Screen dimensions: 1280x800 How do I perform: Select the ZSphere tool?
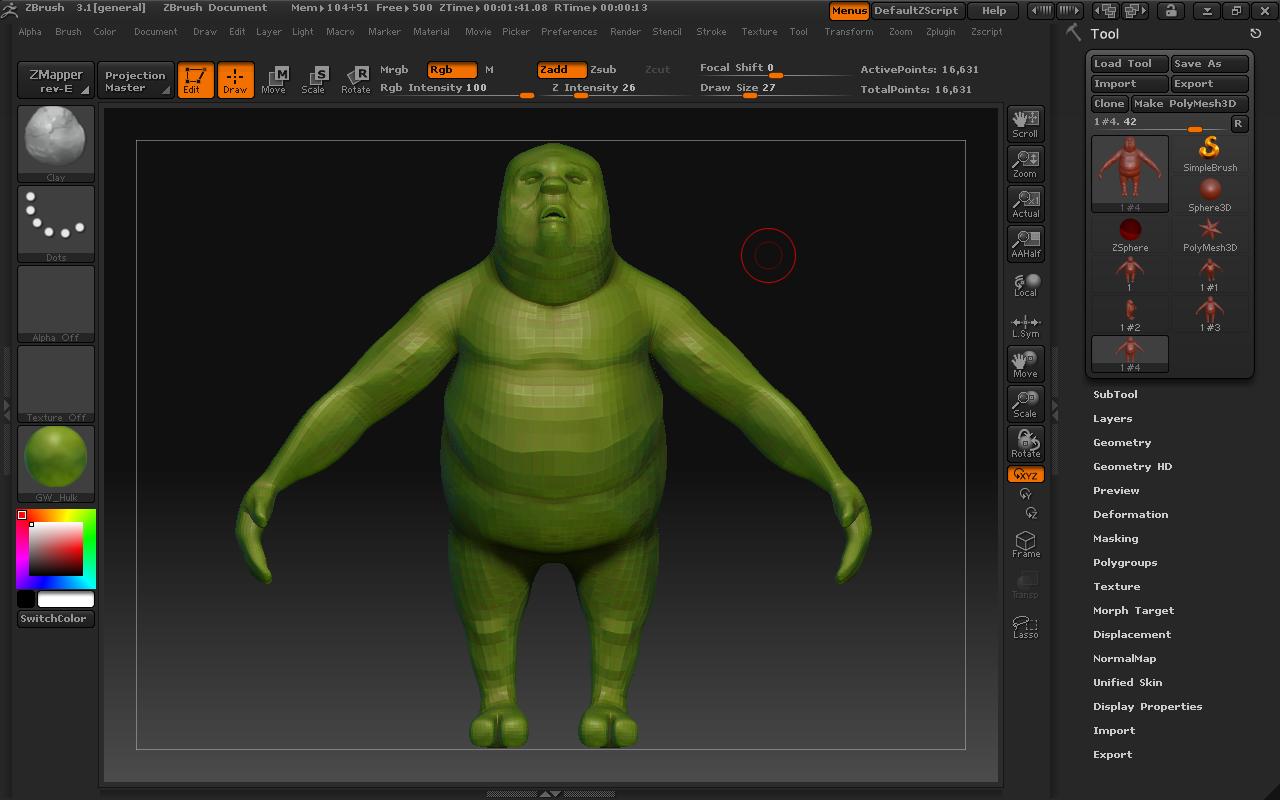[x=1130, y=234]
